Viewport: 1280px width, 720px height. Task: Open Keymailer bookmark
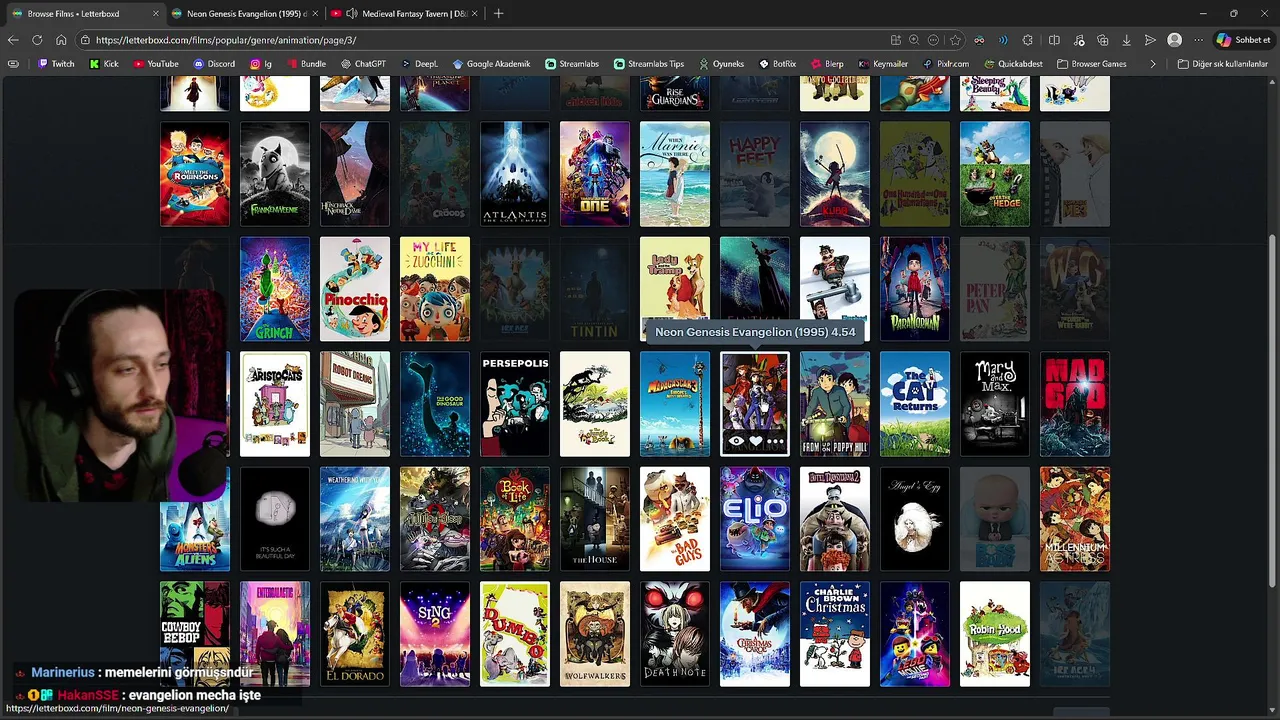click(883, 64)
